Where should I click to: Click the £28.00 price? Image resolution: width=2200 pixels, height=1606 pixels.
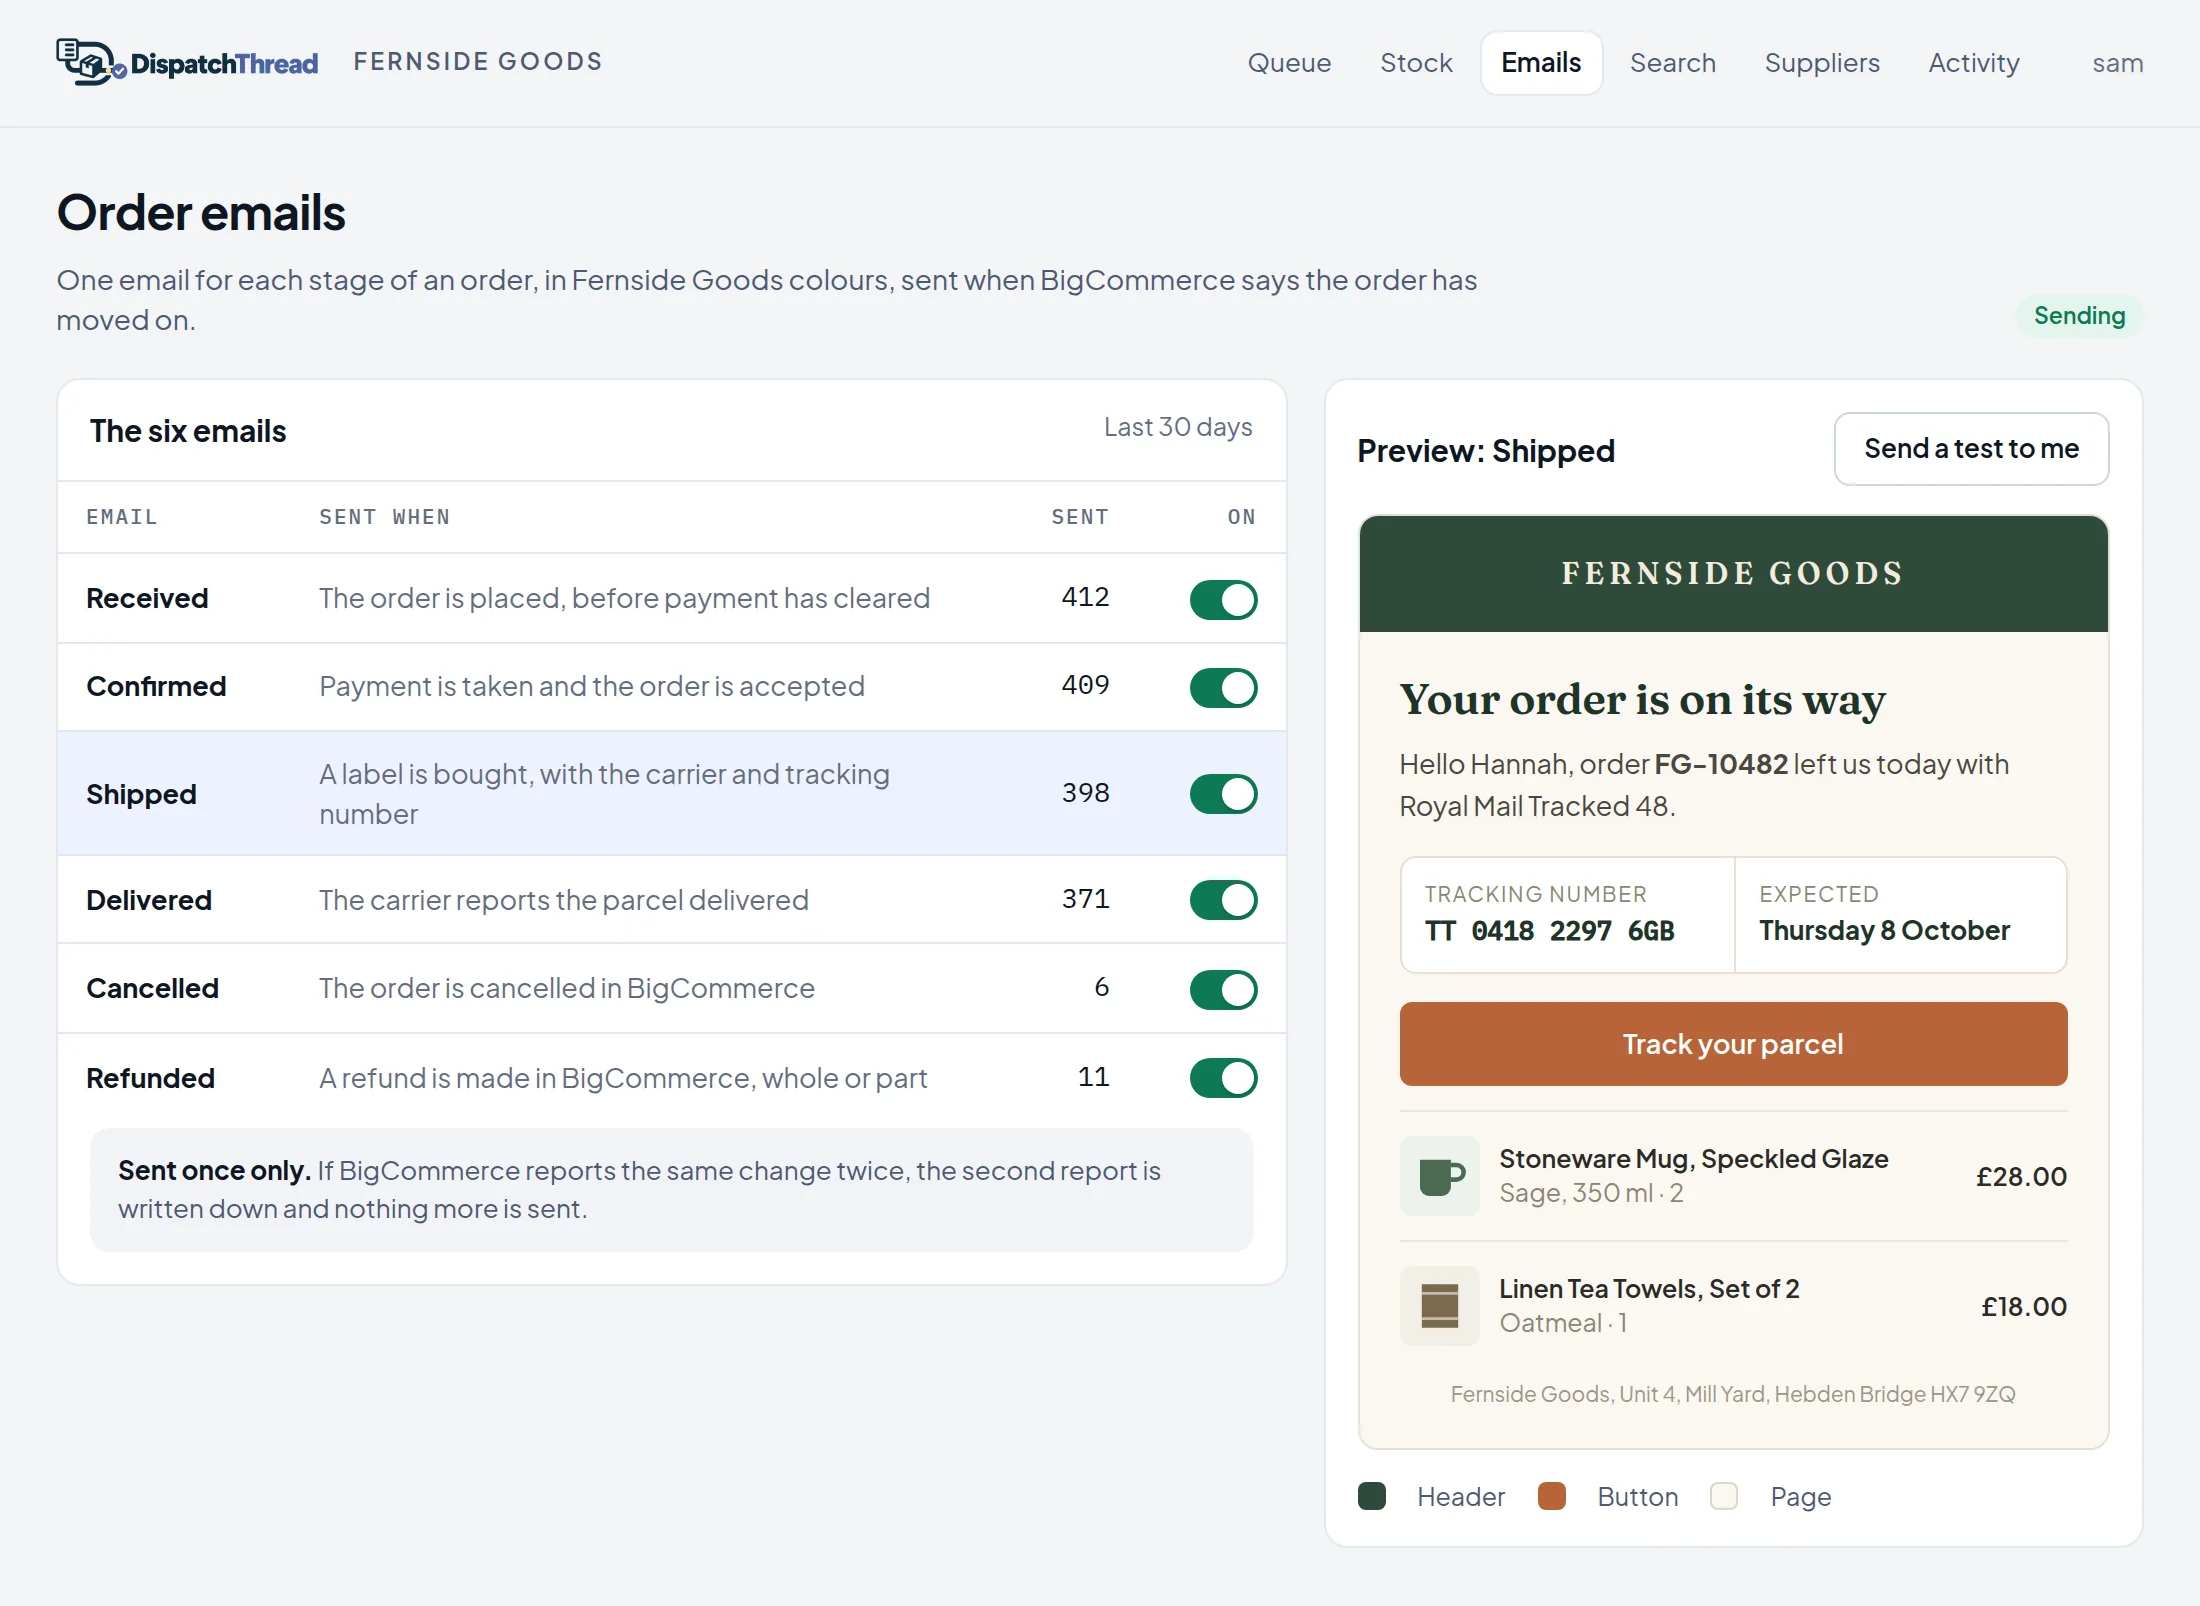pyautogui.click(x=2021, y=1177)
